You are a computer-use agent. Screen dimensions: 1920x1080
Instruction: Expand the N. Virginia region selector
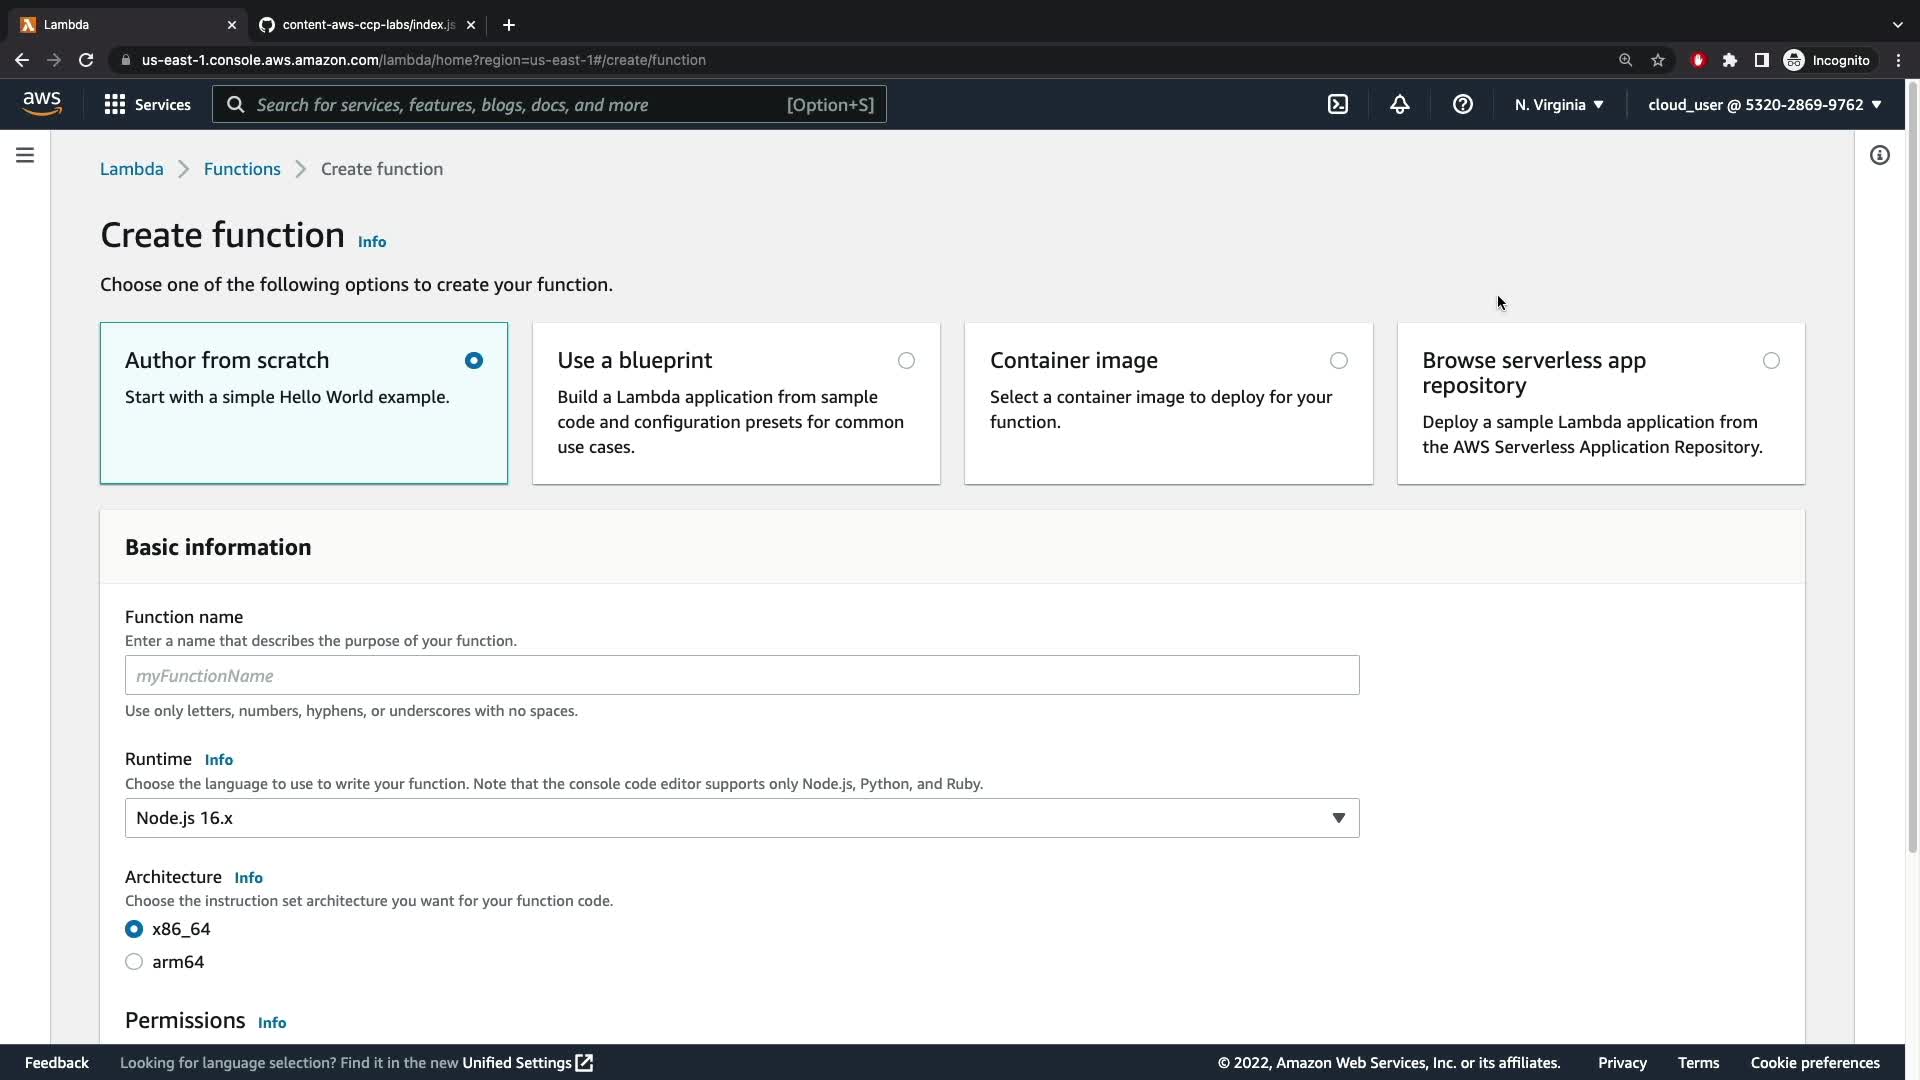coord(1558,105)
